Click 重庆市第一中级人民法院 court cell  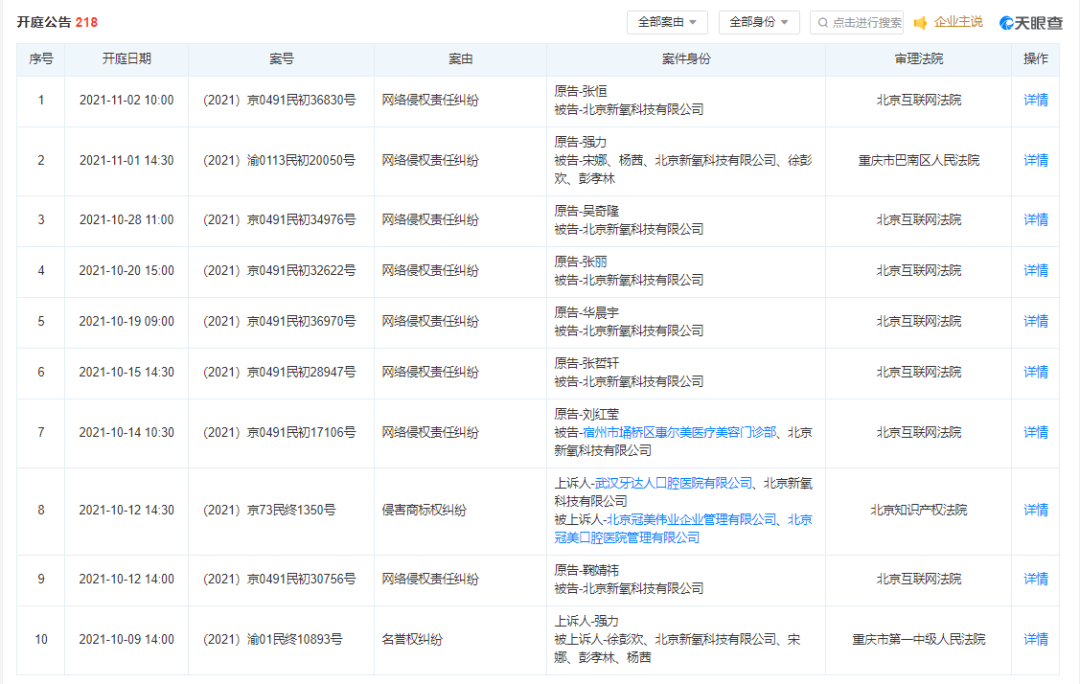(x=918, y=639)
